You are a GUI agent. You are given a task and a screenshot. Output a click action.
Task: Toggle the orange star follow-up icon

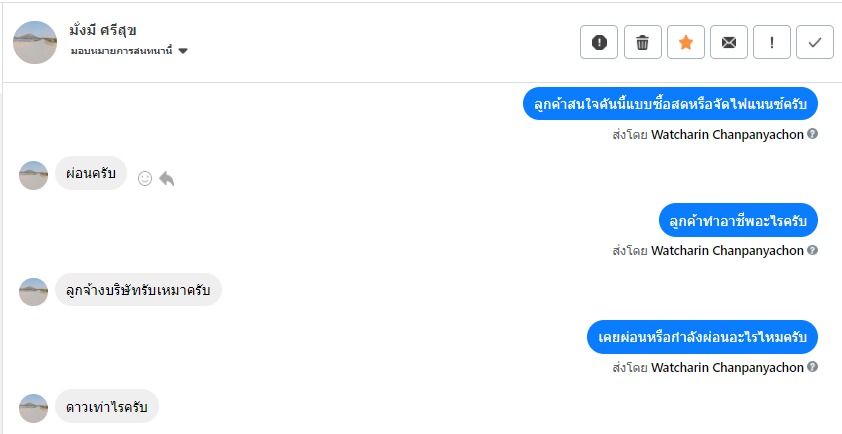point(686,42)
